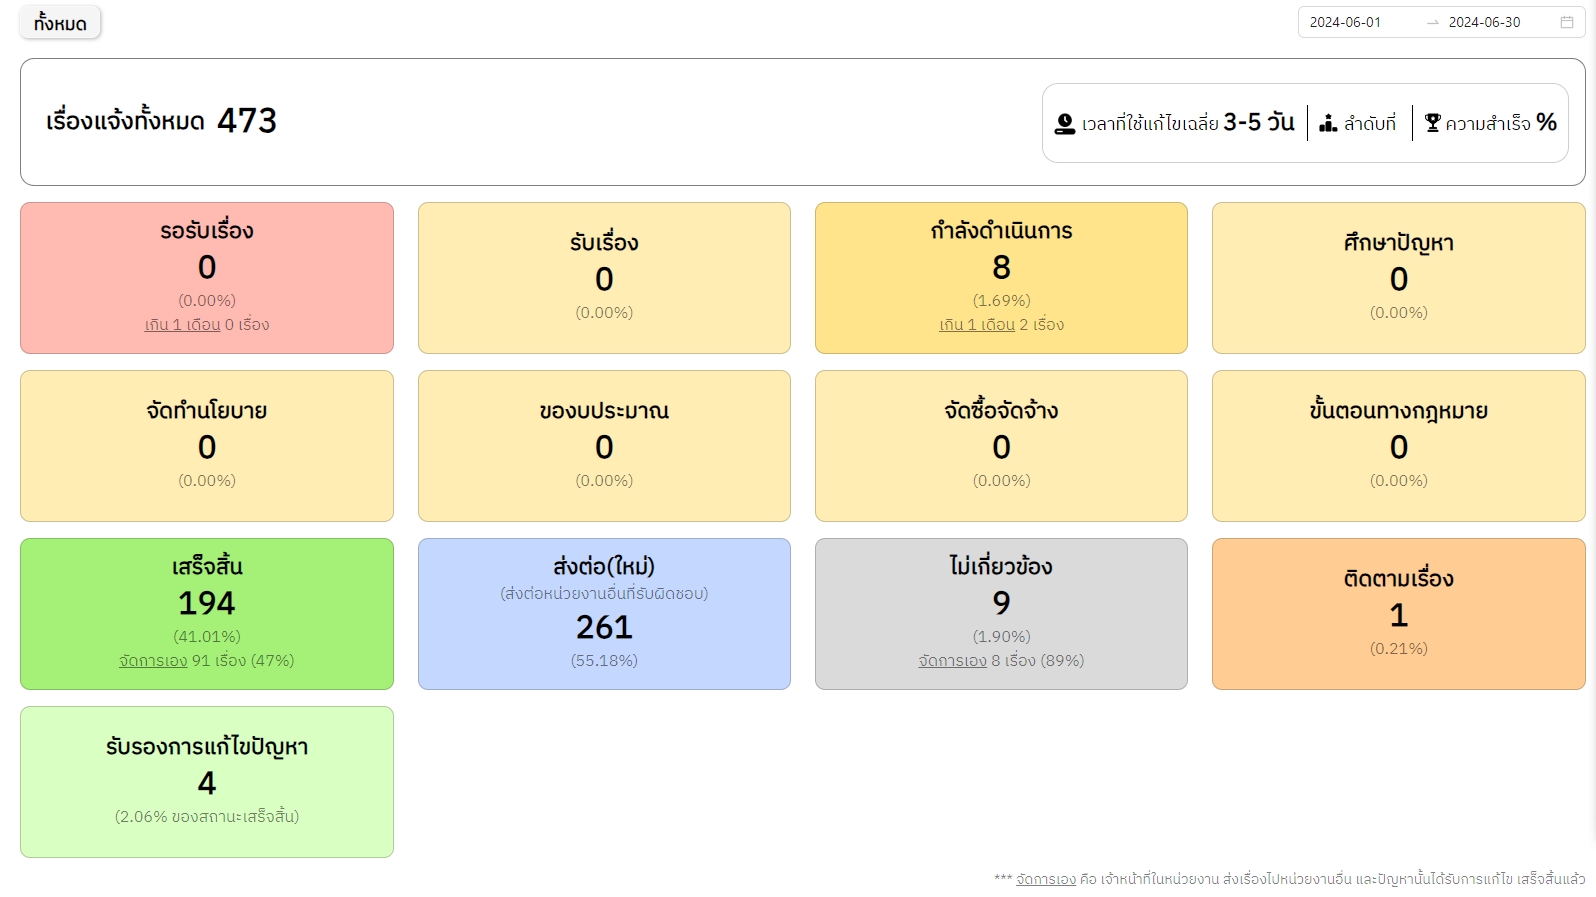Open the รับรองการแก้ไขปัญหา card
Viewport: 1596px width, 897px height.
coord(207,781)
